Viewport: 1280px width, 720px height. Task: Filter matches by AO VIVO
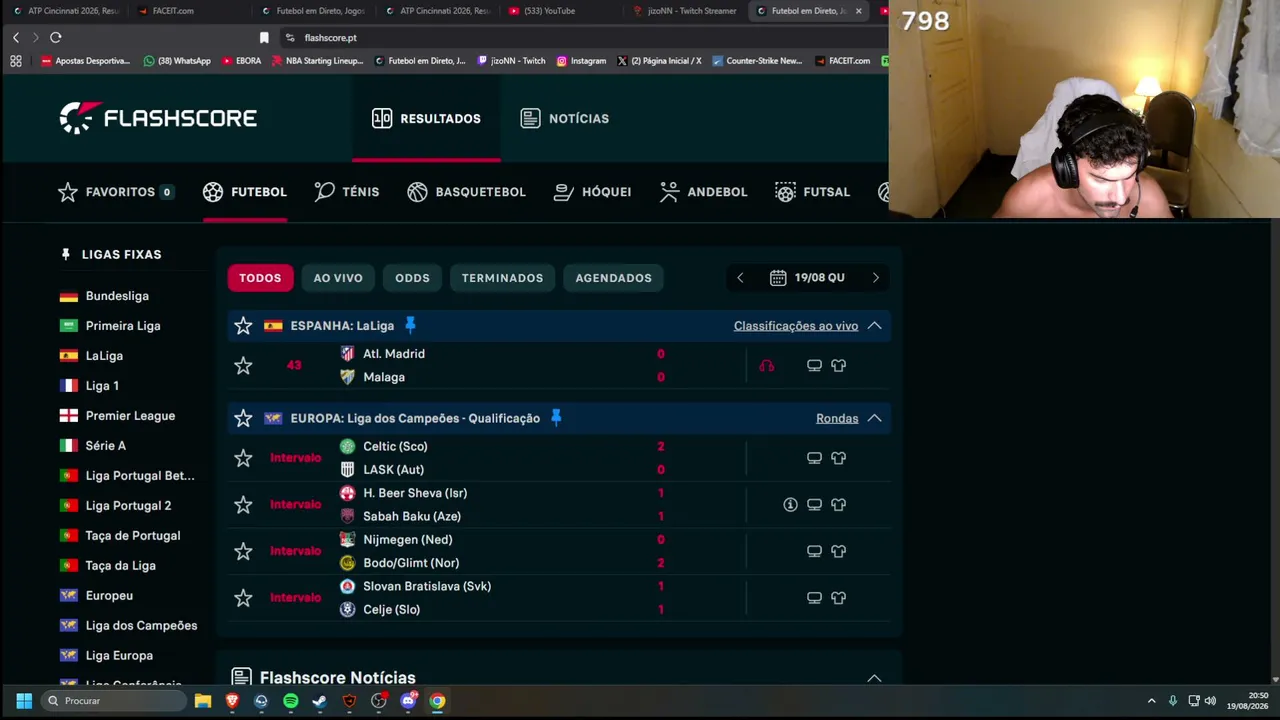(338, 278)
